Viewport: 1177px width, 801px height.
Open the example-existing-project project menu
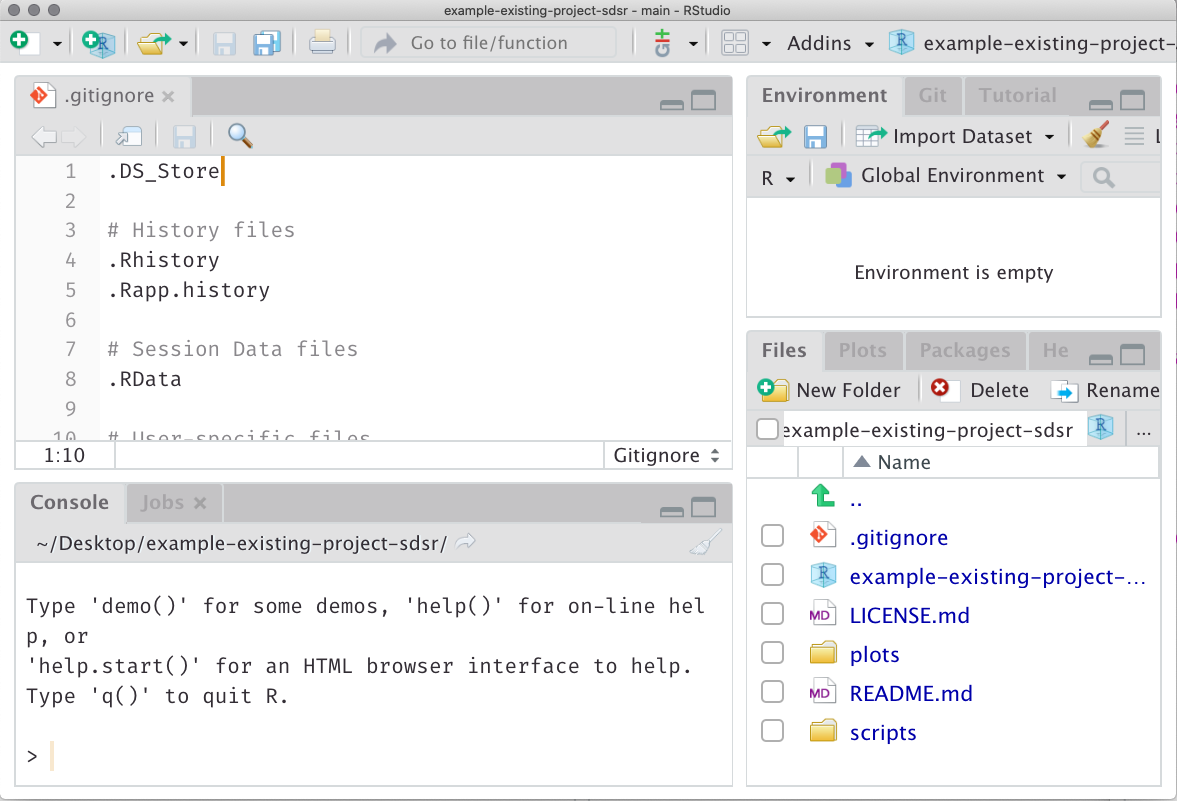coord(1031,43)
